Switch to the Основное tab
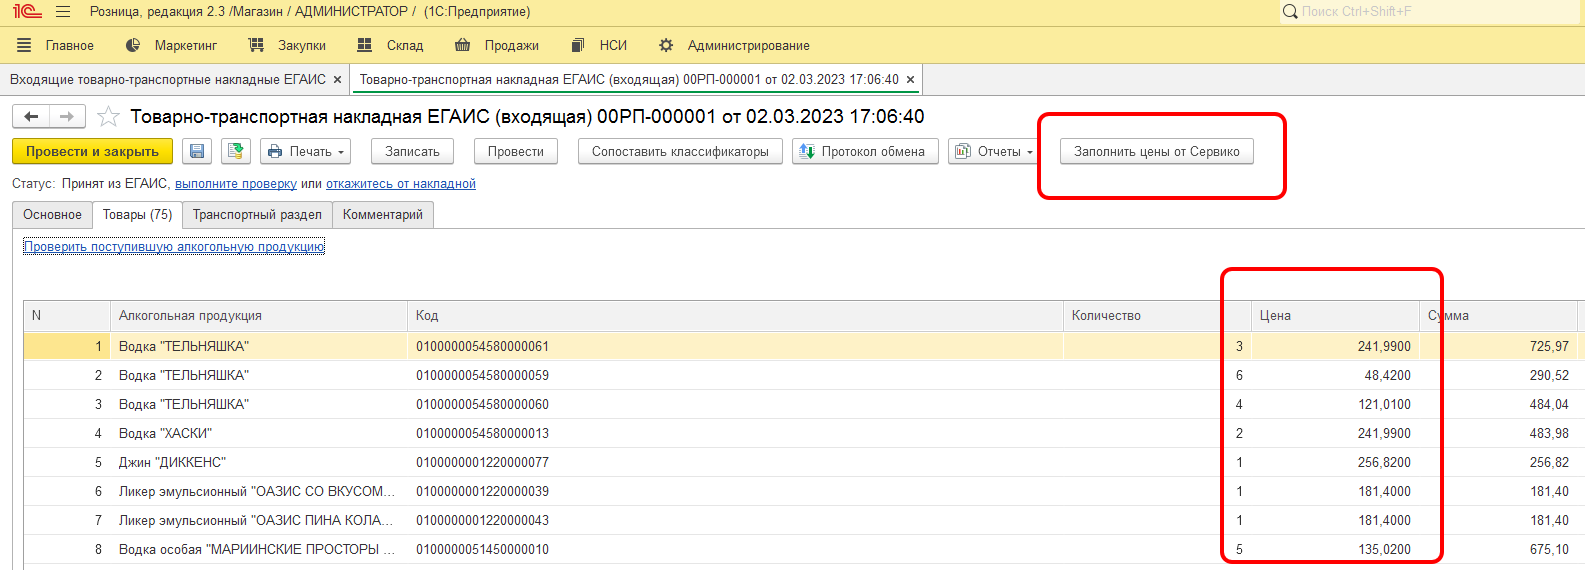The image size is (1585, 570). [52, 214]
